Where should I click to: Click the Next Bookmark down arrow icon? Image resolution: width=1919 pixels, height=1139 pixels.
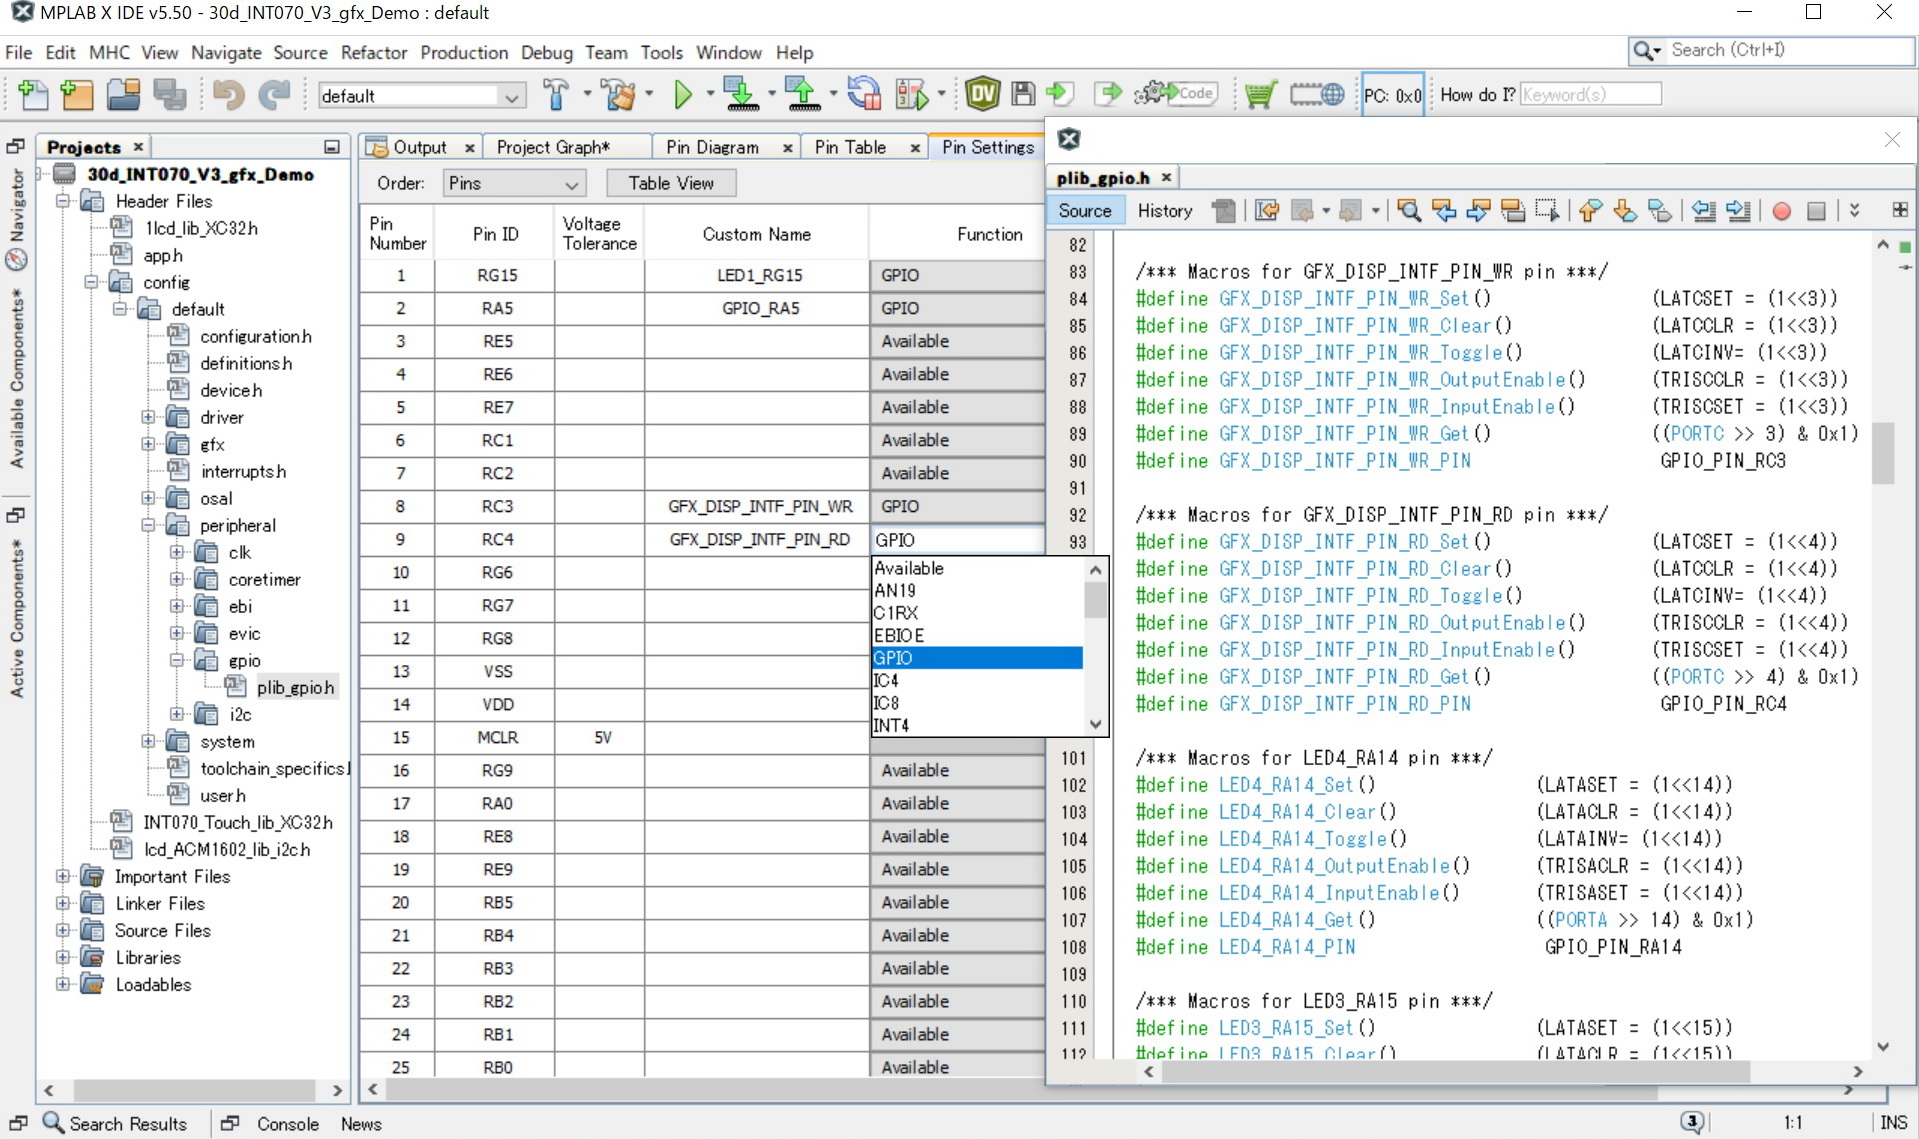pos(1625,211)
